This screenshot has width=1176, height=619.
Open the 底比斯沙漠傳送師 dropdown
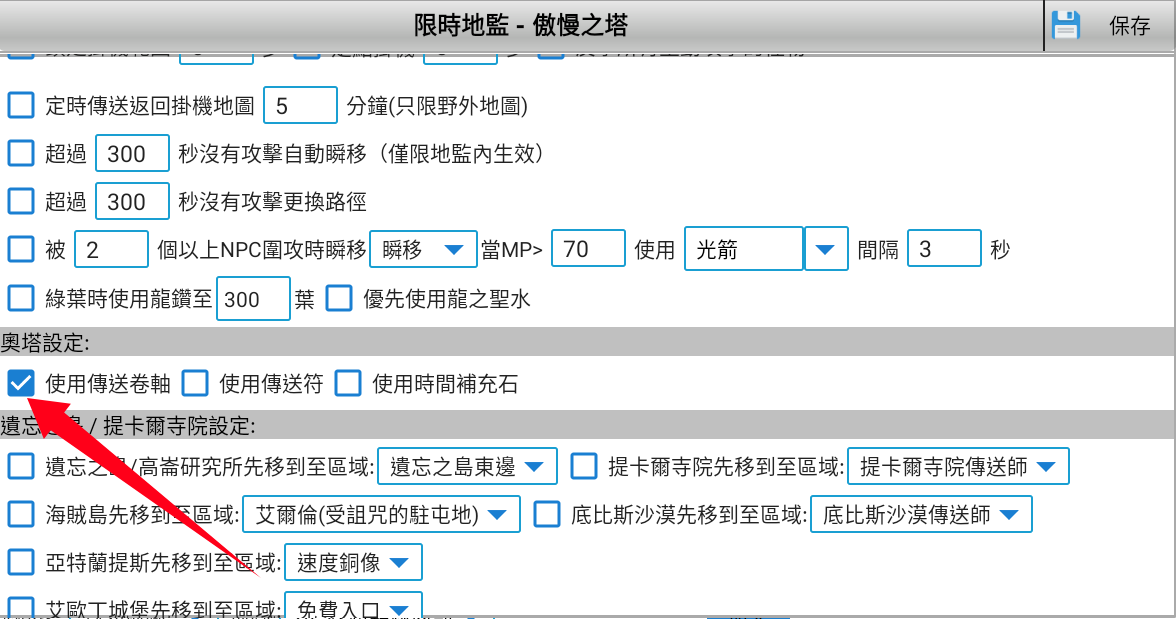point(920,515)
